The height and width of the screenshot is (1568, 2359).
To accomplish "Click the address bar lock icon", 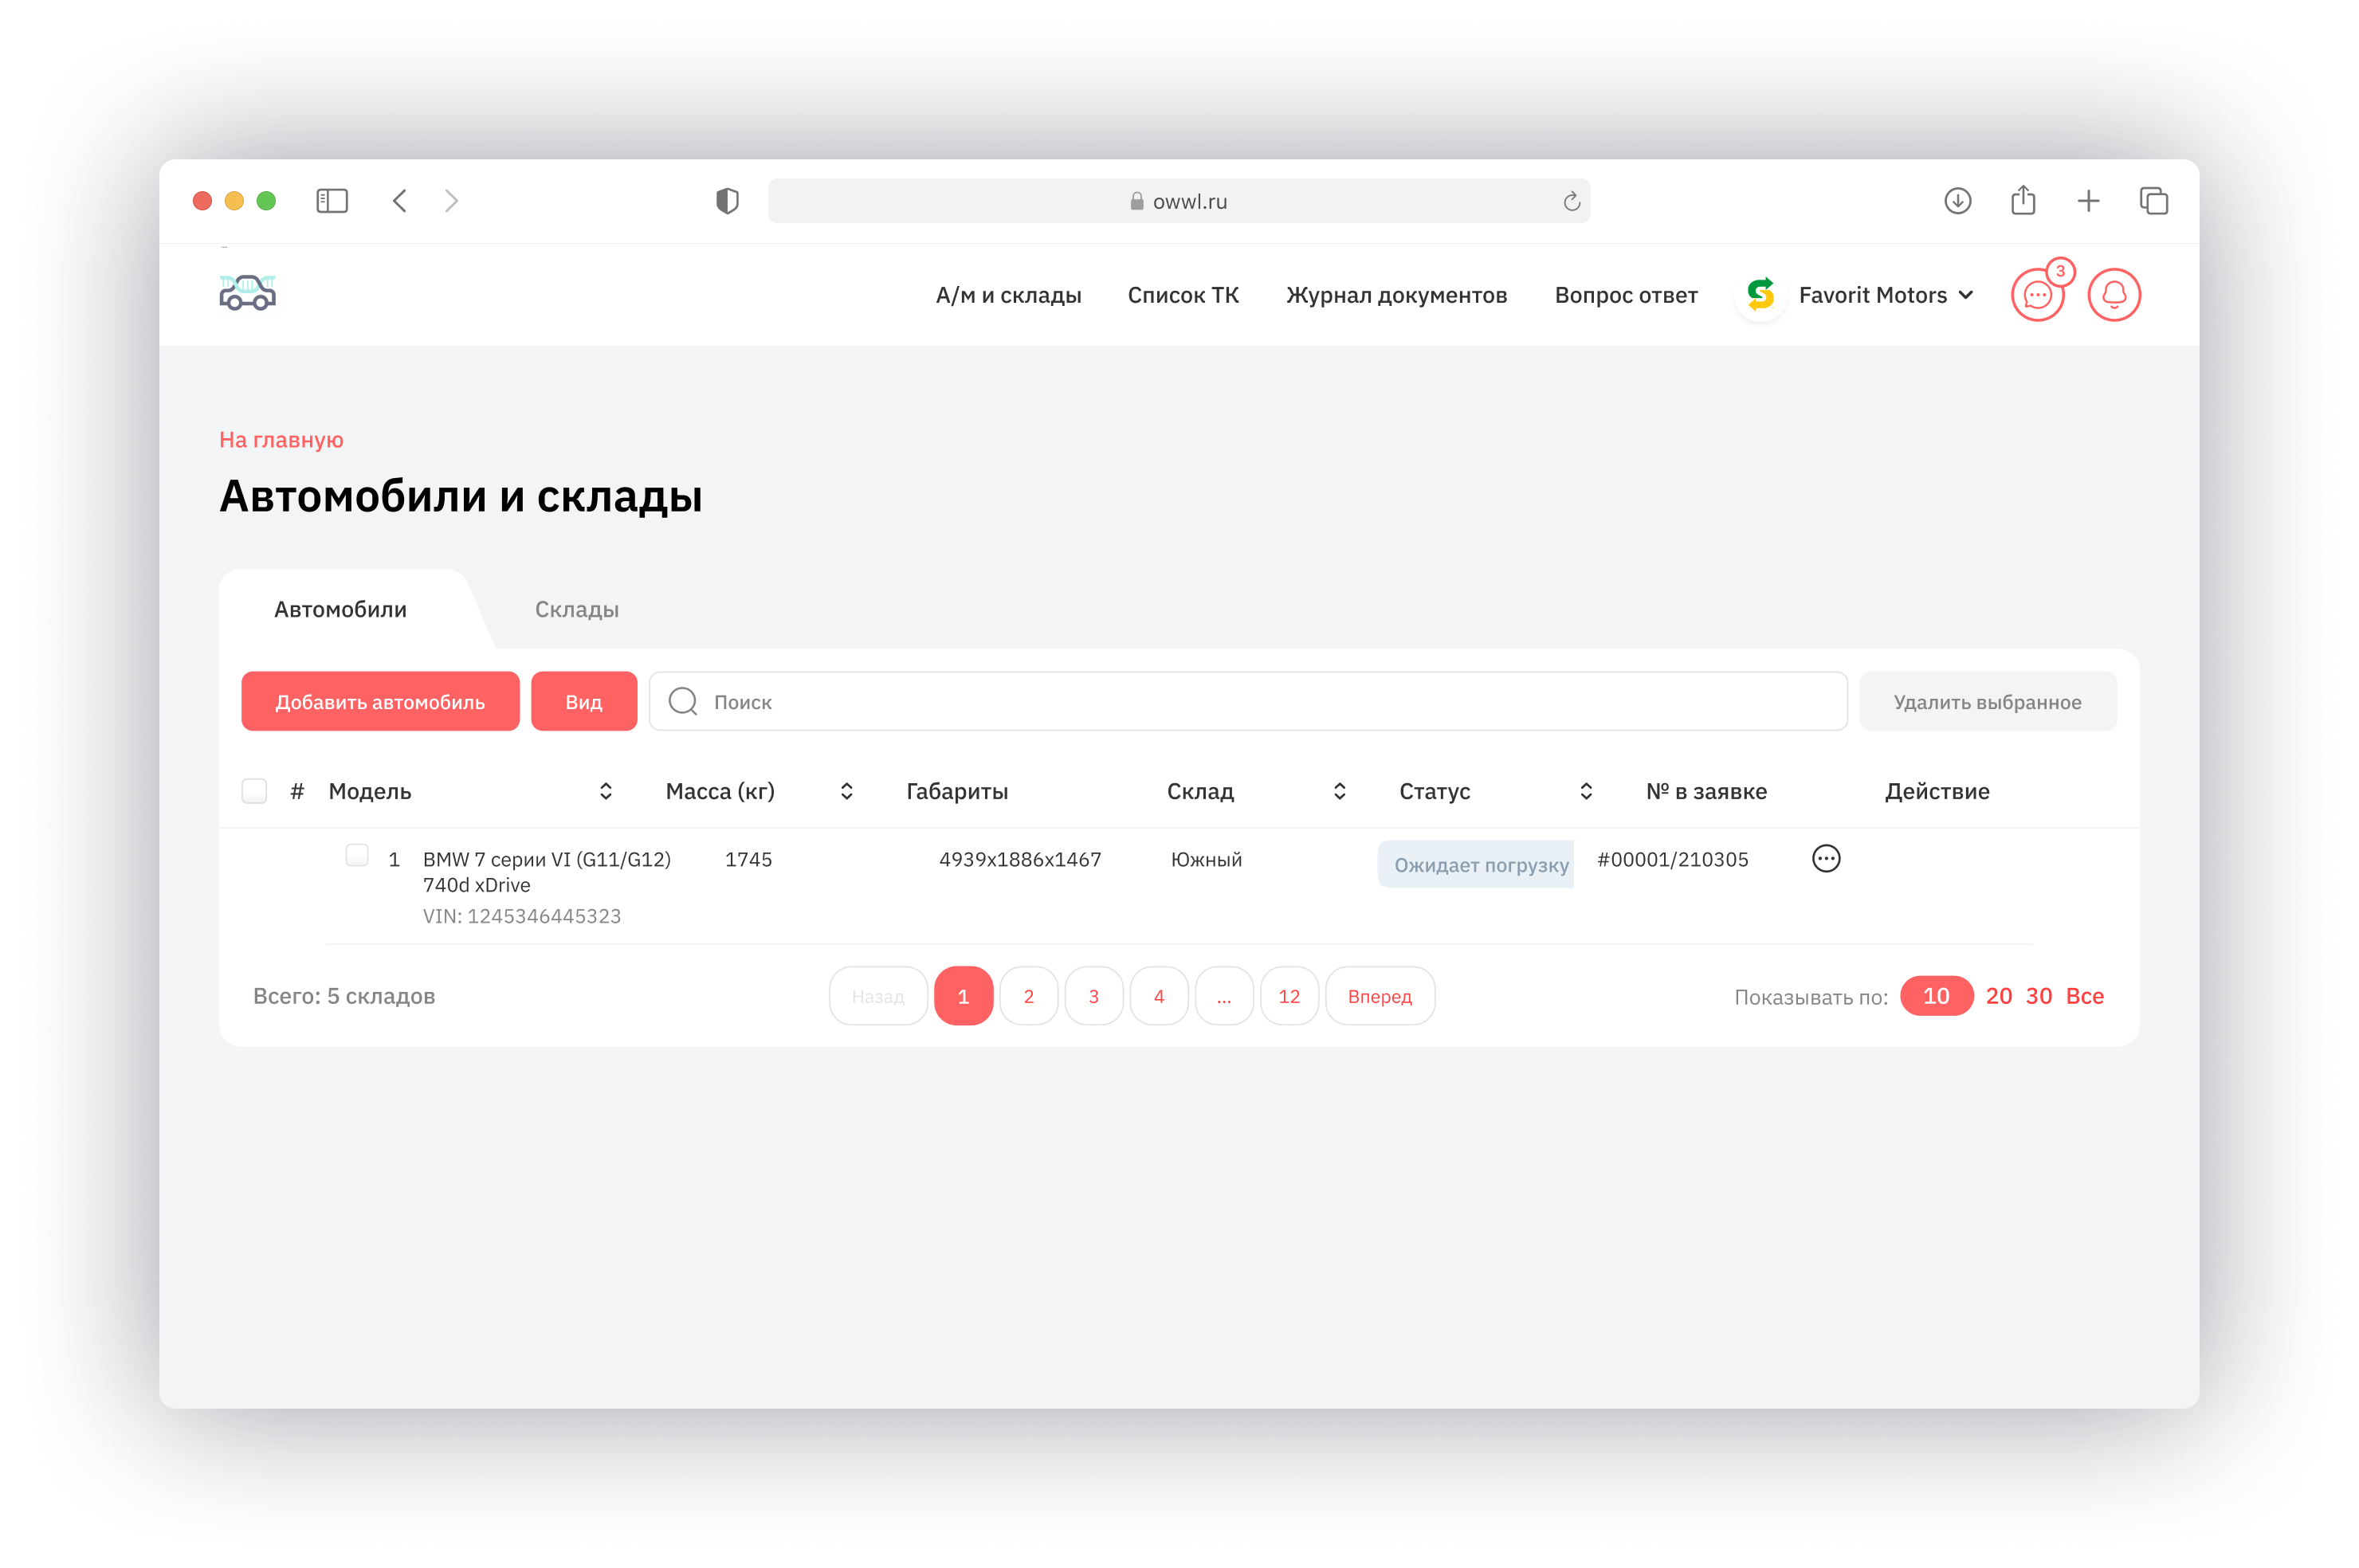I will point(1136,201).
